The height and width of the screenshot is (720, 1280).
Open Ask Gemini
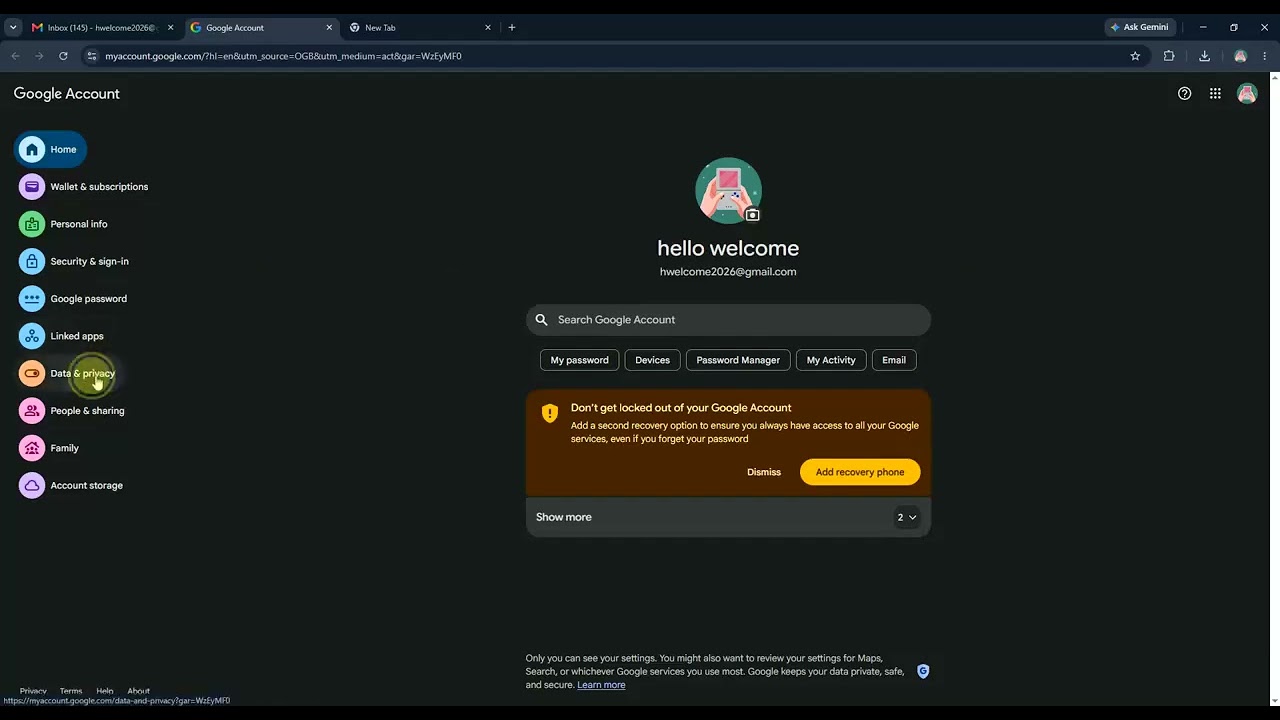(1139, 28)
